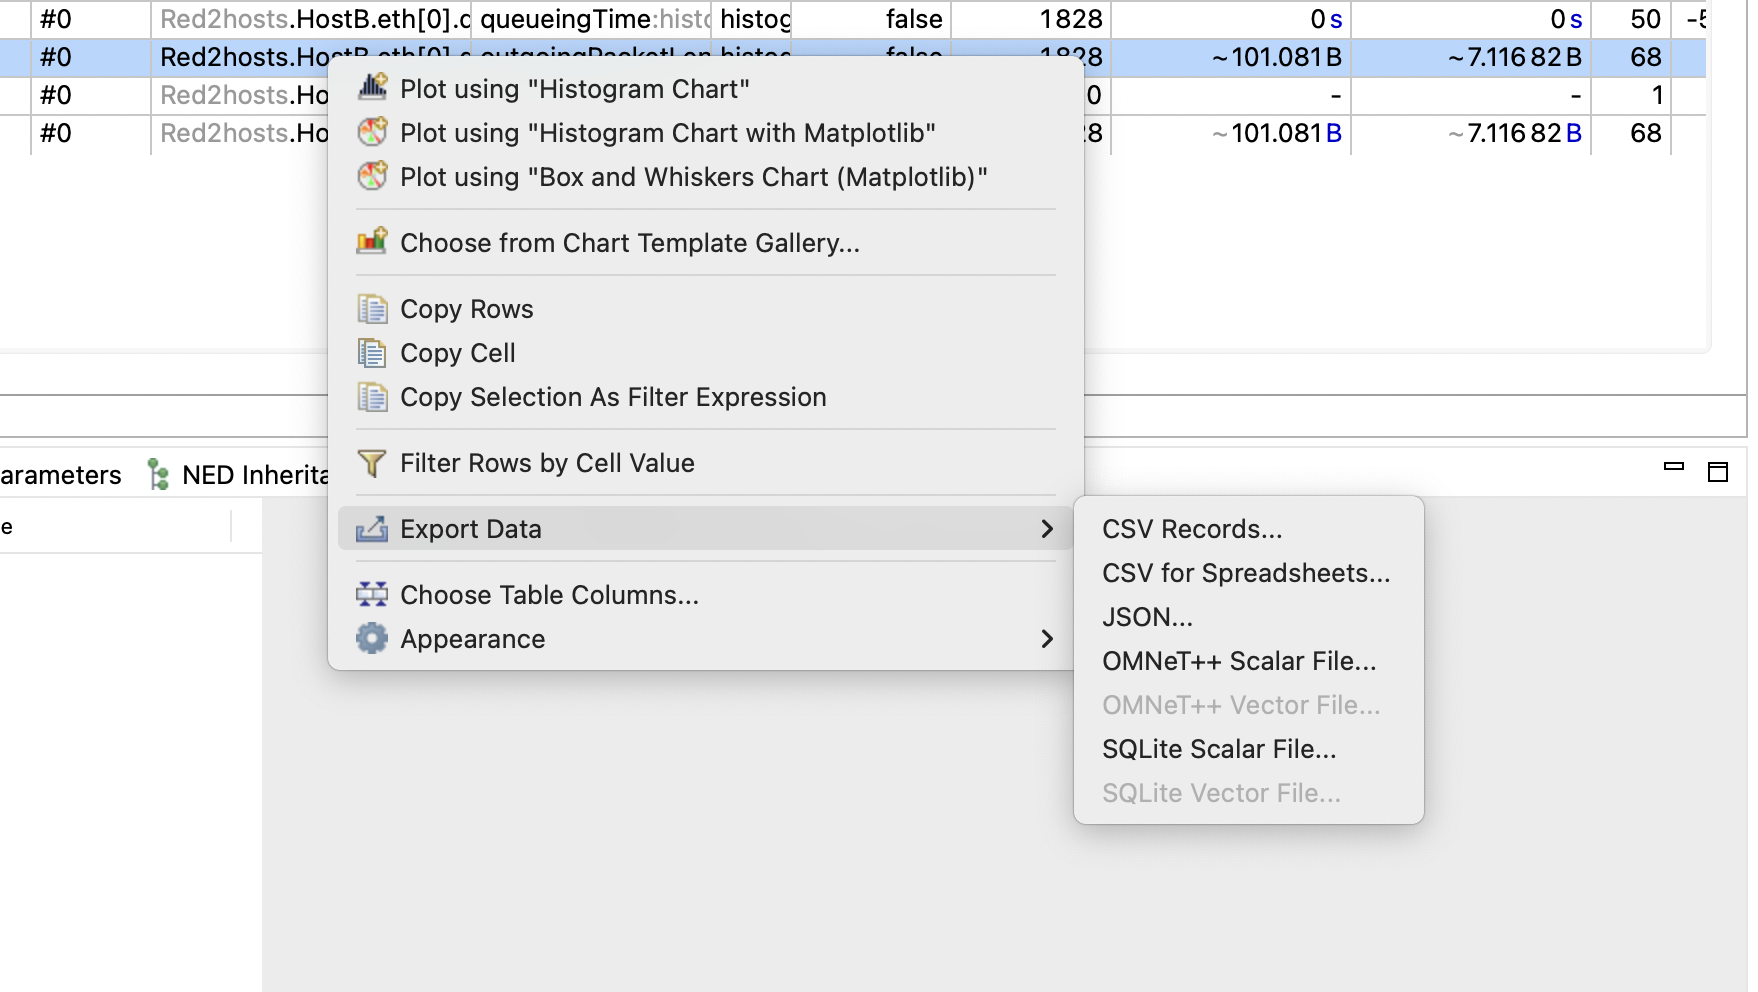This screenshot has height=992, width=1758.
Task: Expand the Appearance submenu arrow
Action: 1047,638
